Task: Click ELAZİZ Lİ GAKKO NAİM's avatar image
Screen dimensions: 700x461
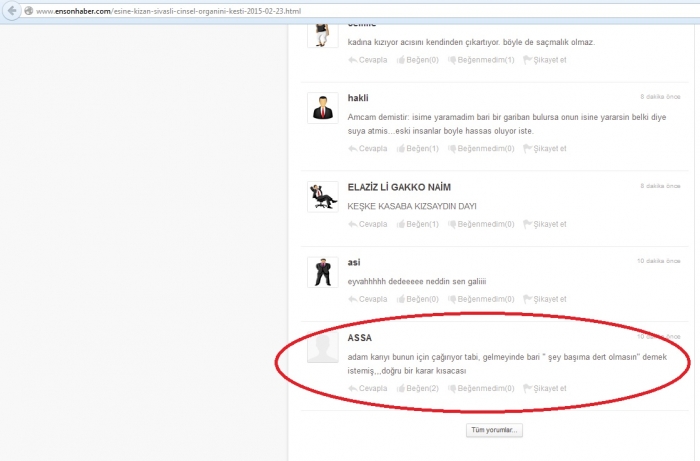Action: click(323, 196)
